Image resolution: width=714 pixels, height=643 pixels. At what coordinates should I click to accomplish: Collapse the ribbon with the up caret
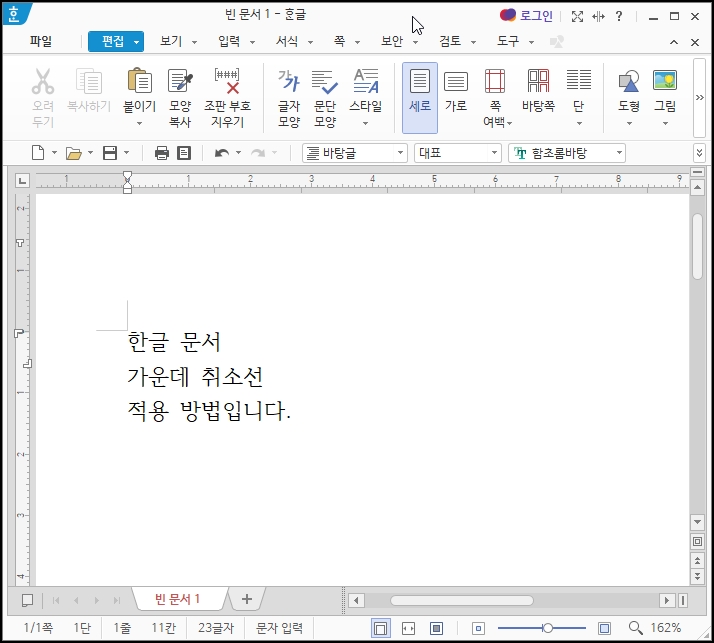pyautogui.click(x=674, y=42)
